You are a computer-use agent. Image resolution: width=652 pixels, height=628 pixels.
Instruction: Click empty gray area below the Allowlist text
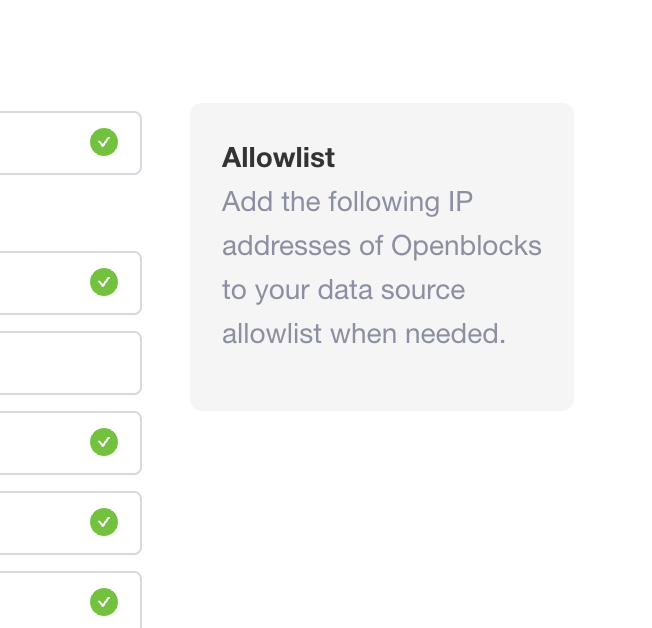coord(381,380)
